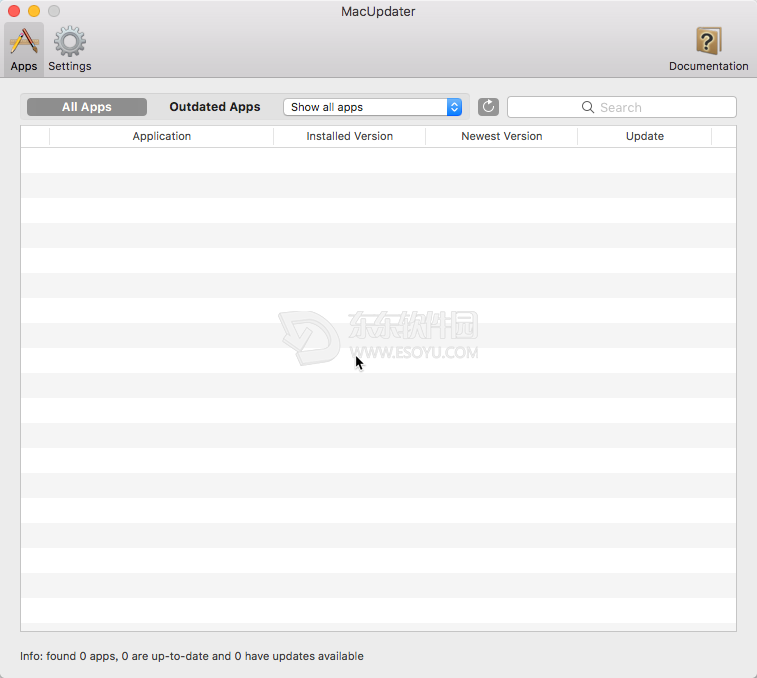Open the Apps toolbar tab
The height and width of the screenshot is (678, 757).
tap(24, 49)
